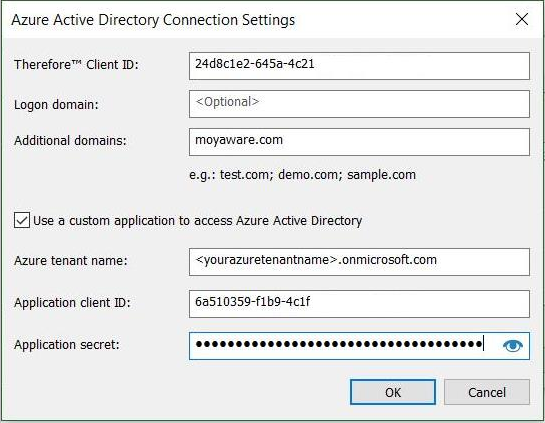The height and width of the screenshot is (423, 545).
Task: Toggle 'Use a custom application' checkbox
Action: pos(22,220)
